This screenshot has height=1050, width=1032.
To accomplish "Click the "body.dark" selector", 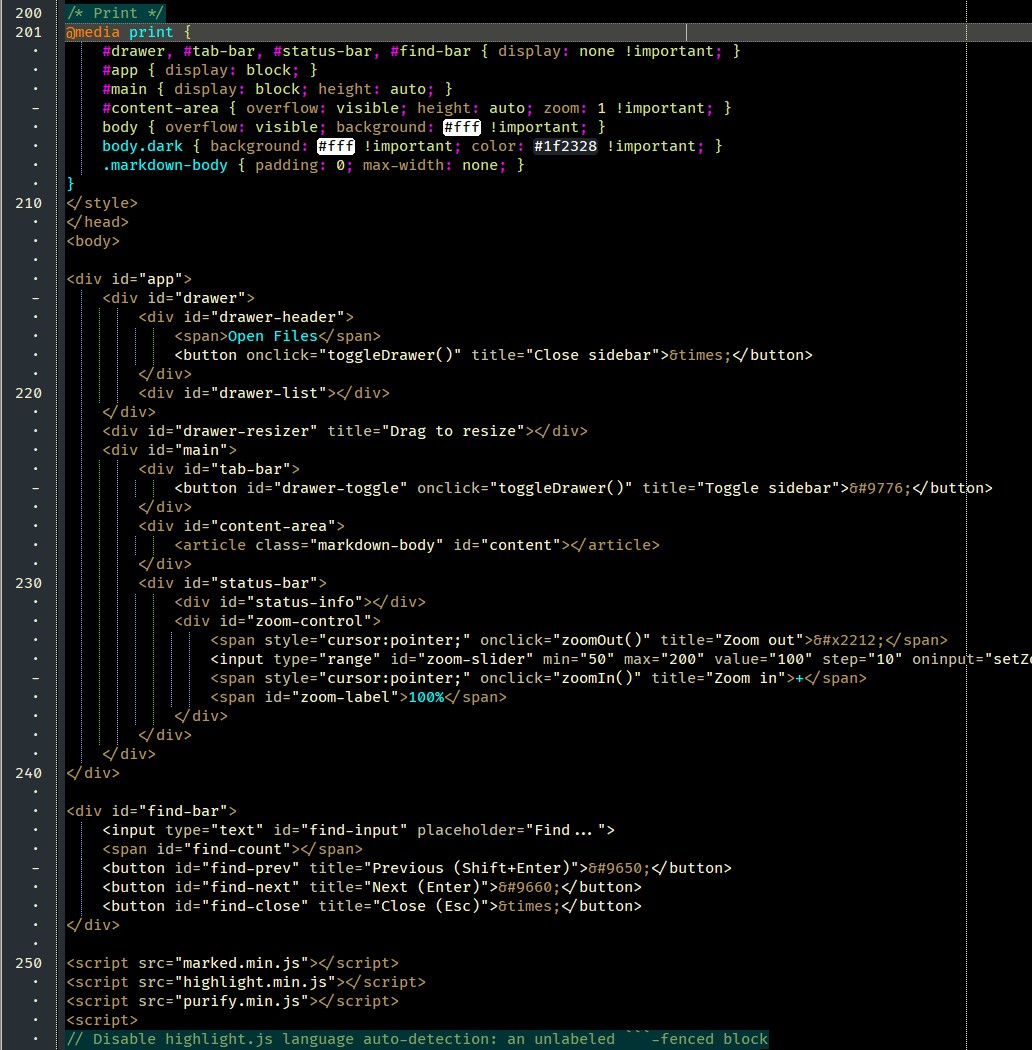I will [142, 146].
